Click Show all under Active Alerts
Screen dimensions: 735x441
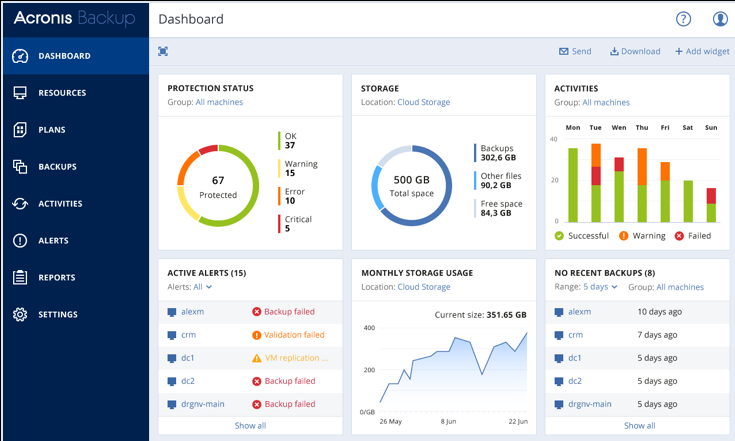coord(250,426)
